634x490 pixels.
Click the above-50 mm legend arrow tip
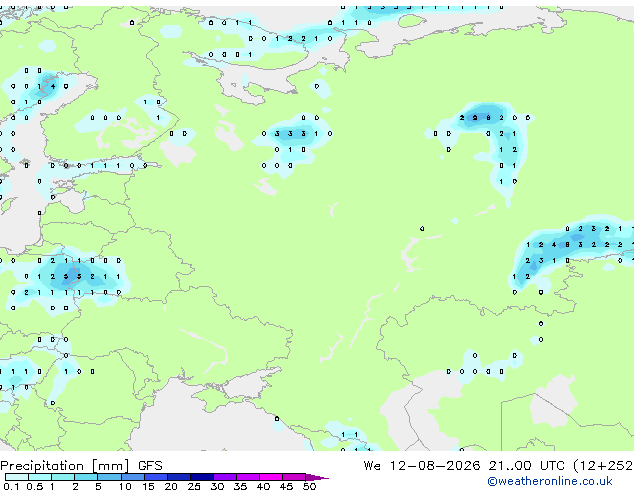[x=317, y=477]
